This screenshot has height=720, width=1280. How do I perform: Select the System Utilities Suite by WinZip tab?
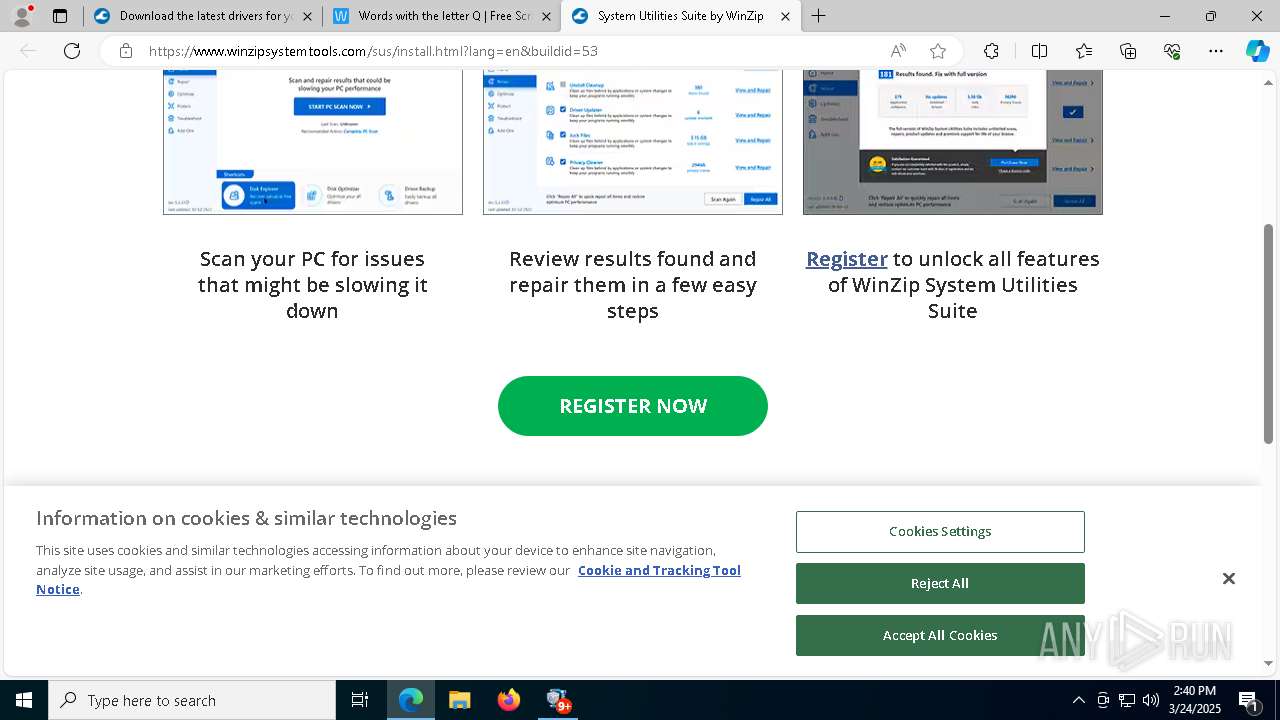pyautogui.click(x=680, y=16)
